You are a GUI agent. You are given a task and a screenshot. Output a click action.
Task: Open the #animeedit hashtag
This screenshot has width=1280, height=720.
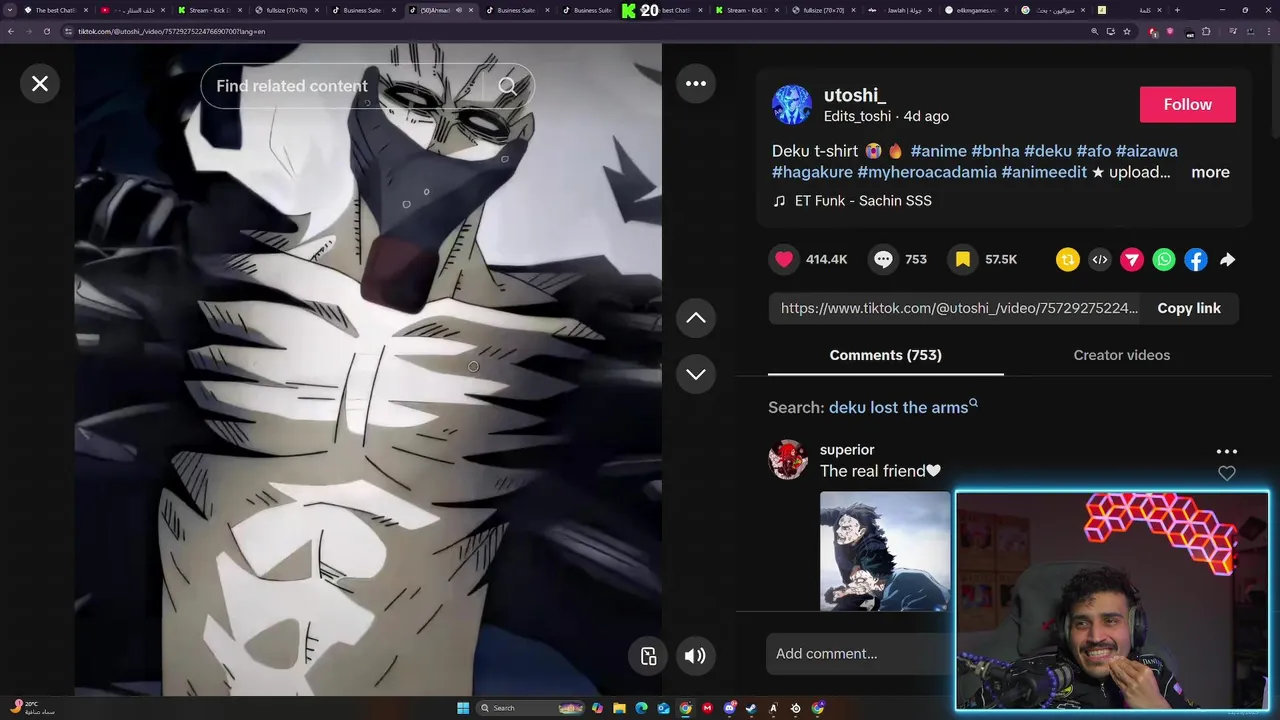coord(1044,172)
